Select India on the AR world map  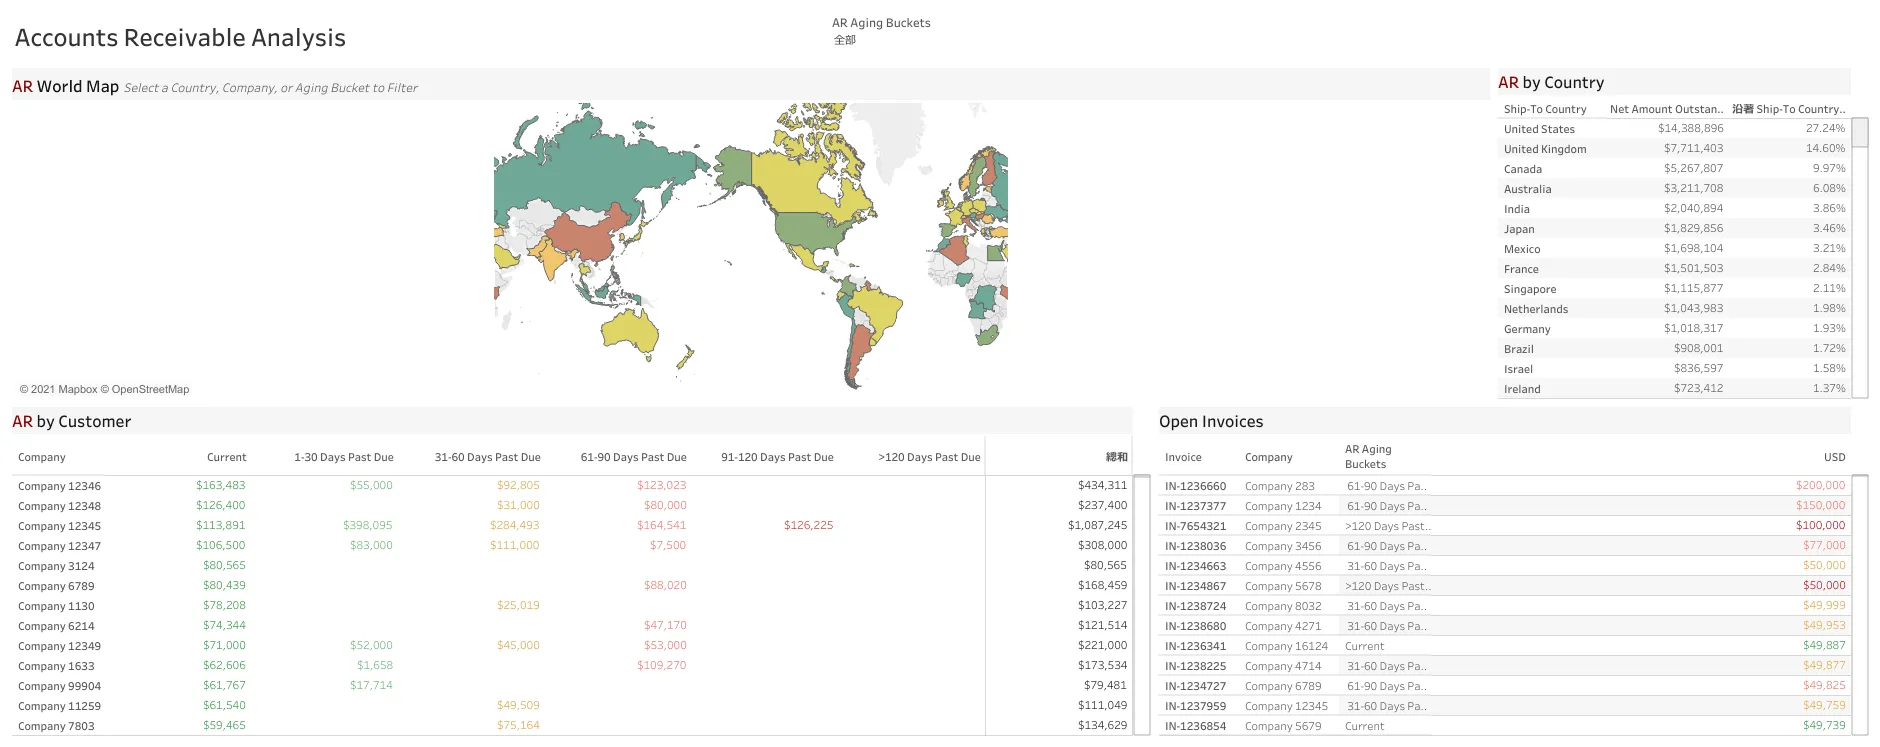coord(551,259)
